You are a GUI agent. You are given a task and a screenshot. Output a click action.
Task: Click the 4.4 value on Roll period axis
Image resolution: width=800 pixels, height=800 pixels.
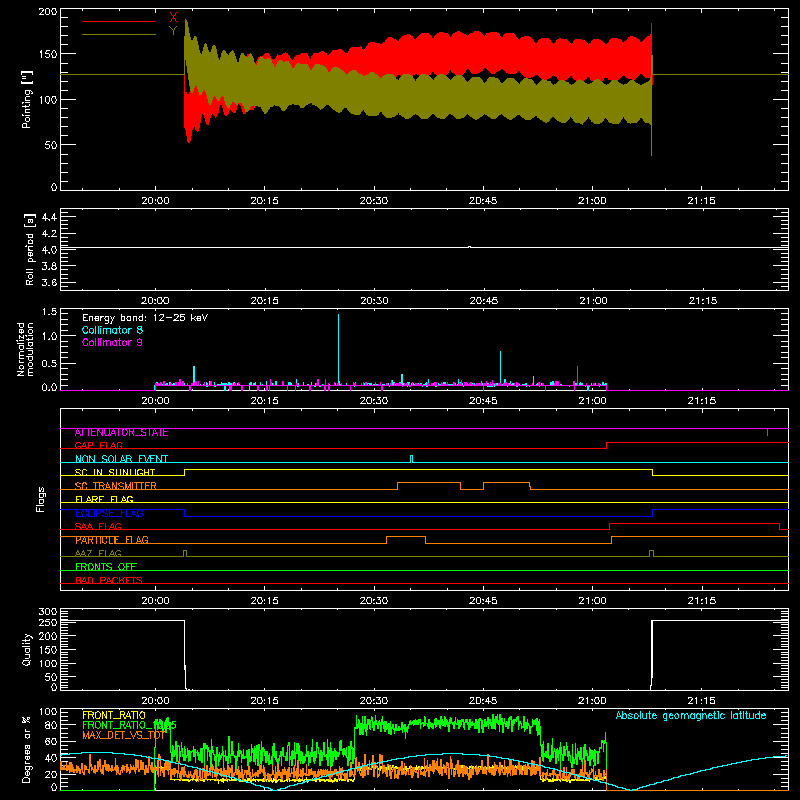click(x=49, y=217)
